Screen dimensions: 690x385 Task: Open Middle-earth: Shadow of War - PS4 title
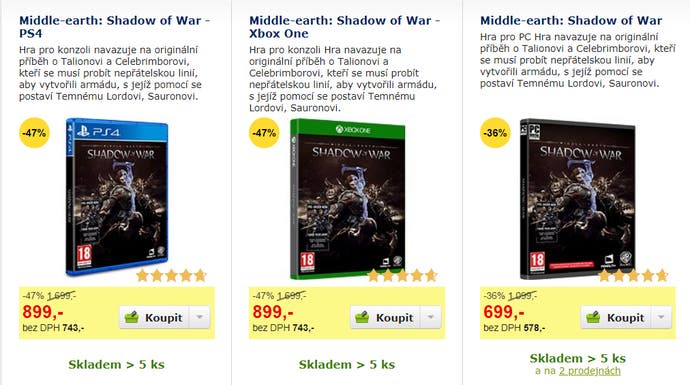[114, 27]
